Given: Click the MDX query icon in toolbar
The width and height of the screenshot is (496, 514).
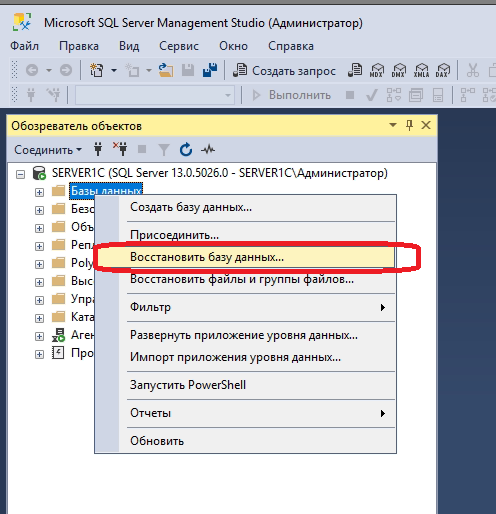Looking at the screenshot, I should point(377,70).
